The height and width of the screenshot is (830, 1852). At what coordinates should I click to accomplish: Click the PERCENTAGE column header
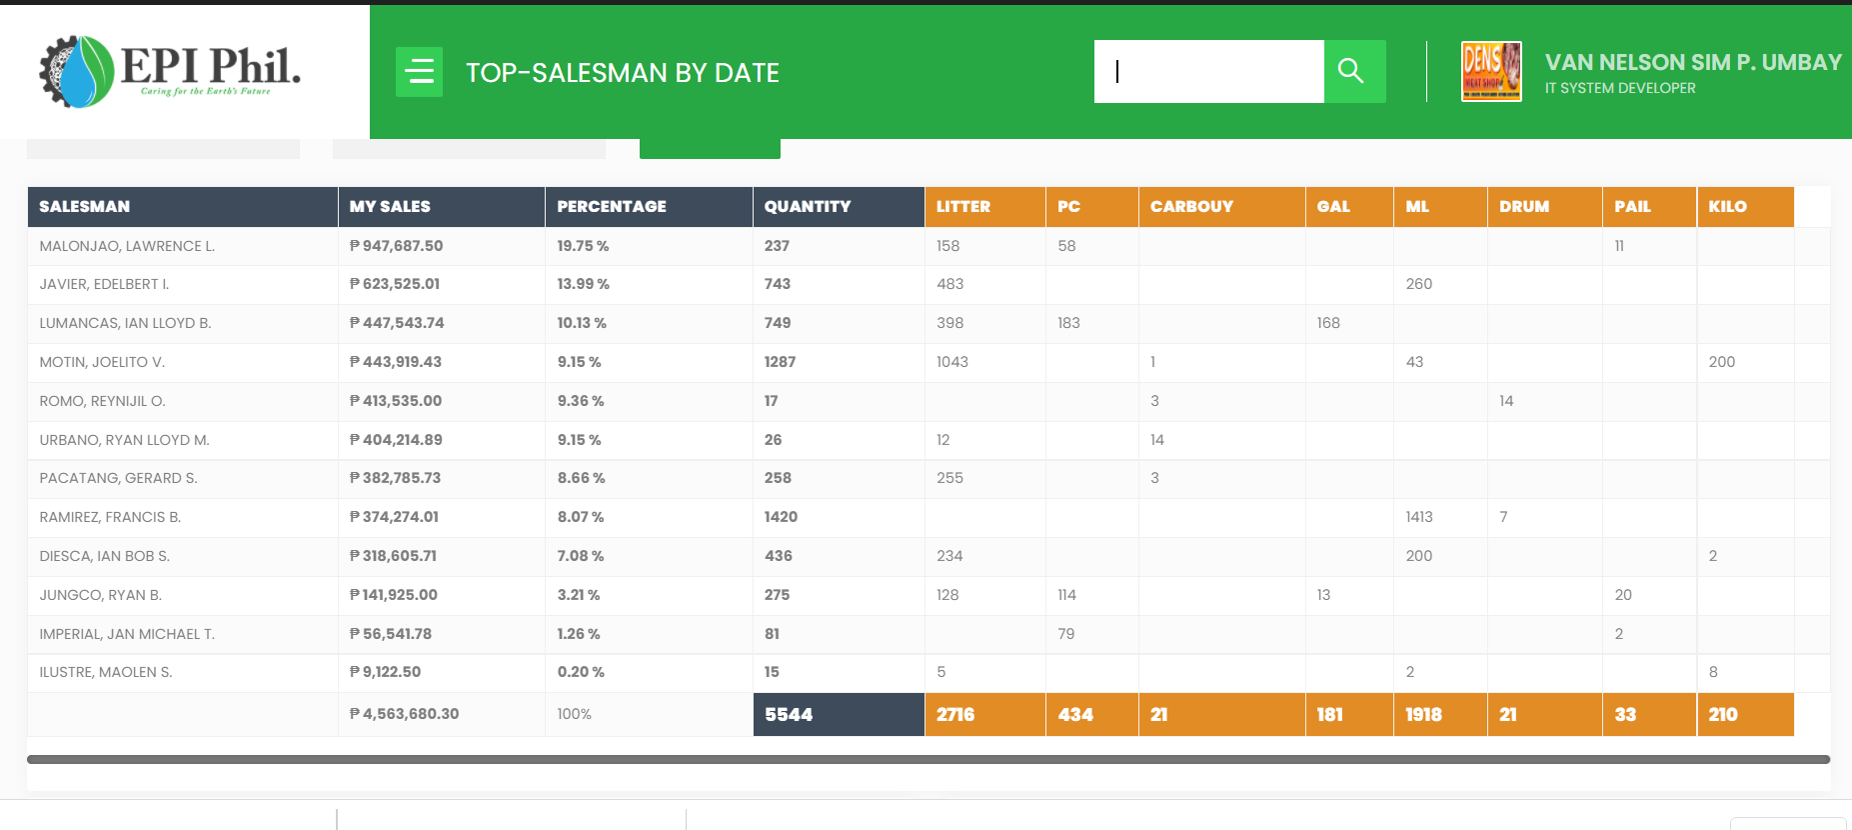(649, 206)
